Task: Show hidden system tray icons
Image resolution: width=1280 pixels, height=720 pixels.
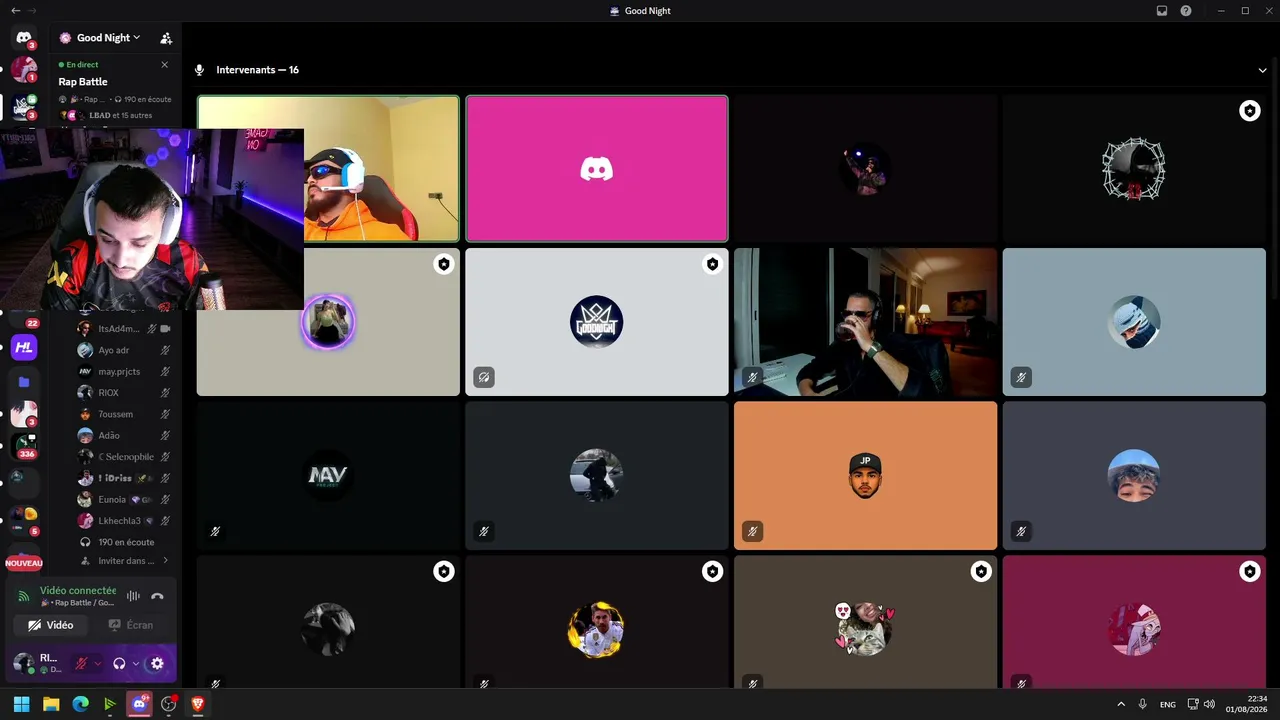Action: [1120, 704]
